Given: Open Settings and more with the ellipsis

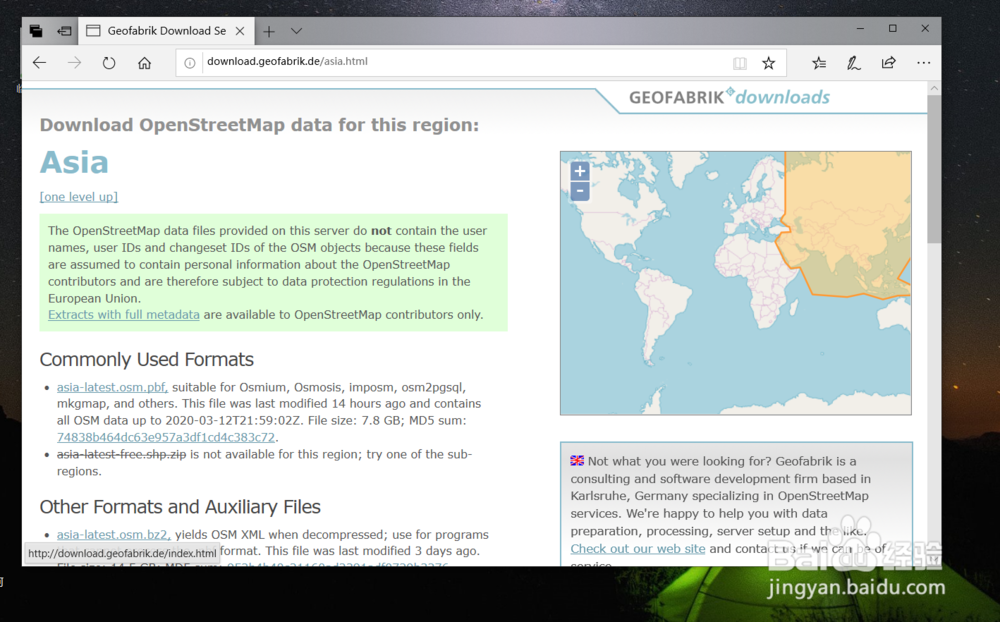Looking at the screenshot, I should (923, 62).
